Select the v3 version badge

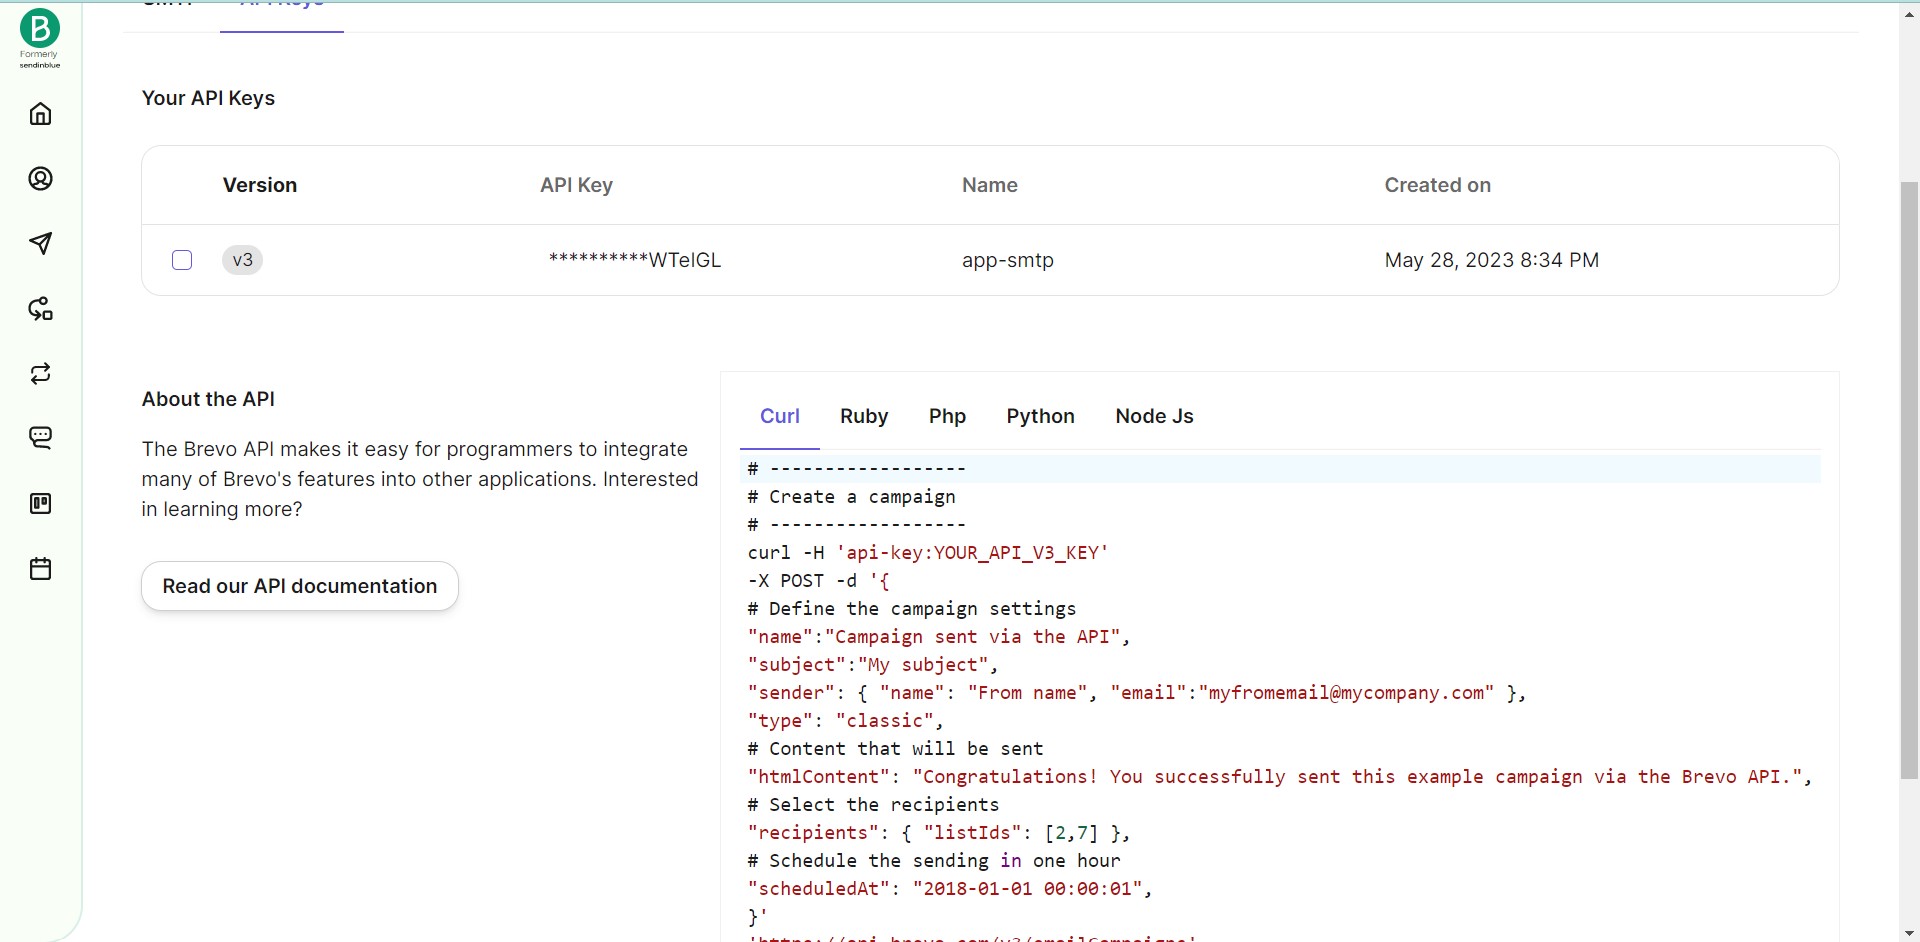(x=242, y=260)
